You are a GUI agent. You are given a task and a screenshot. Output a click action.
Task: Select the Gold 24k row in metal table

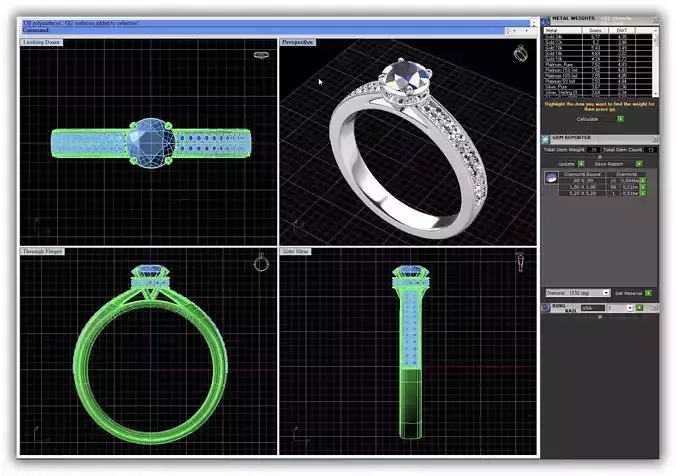[598, 37]
